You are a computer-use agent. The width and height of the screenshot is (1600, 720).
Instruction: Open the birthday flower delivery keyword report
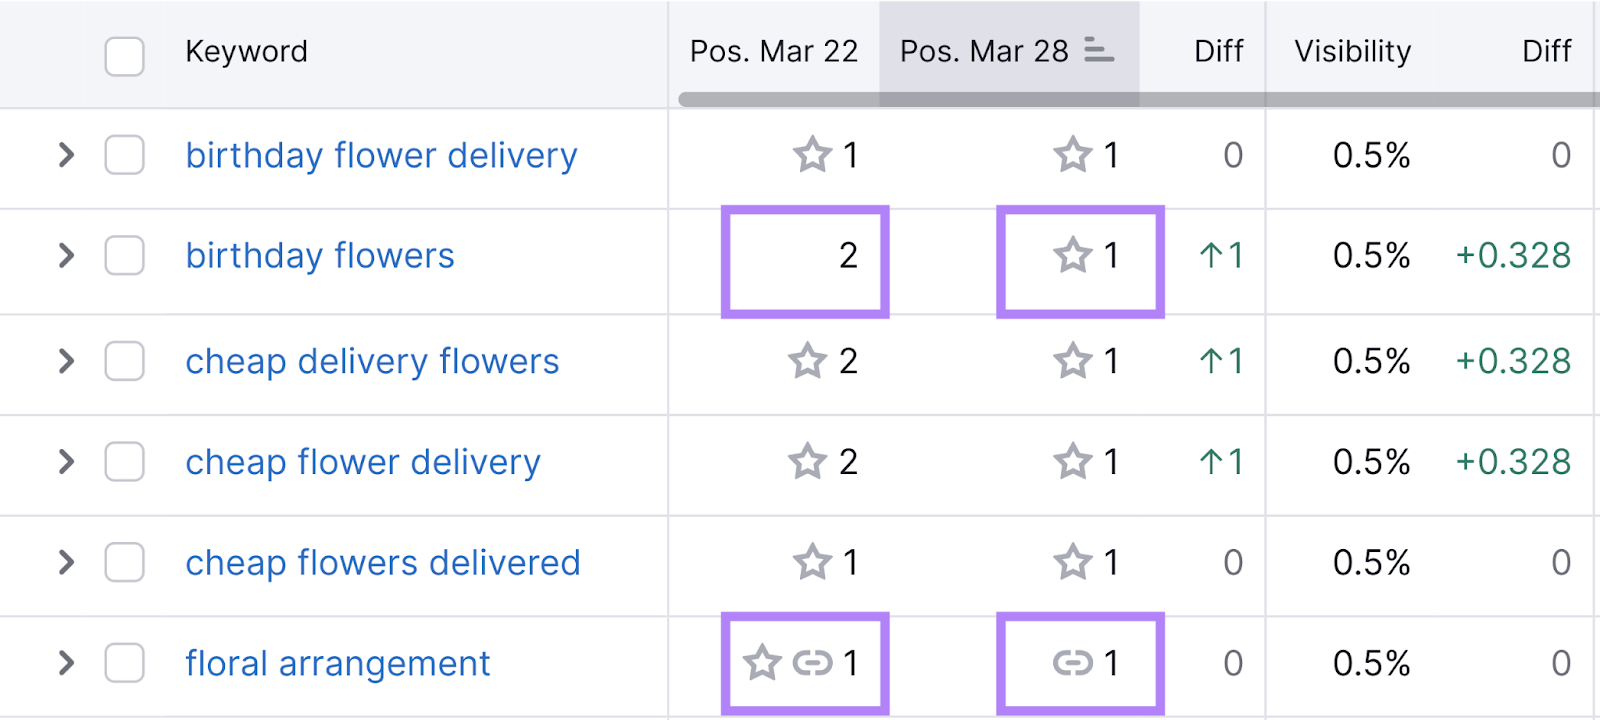pos(381,156)
